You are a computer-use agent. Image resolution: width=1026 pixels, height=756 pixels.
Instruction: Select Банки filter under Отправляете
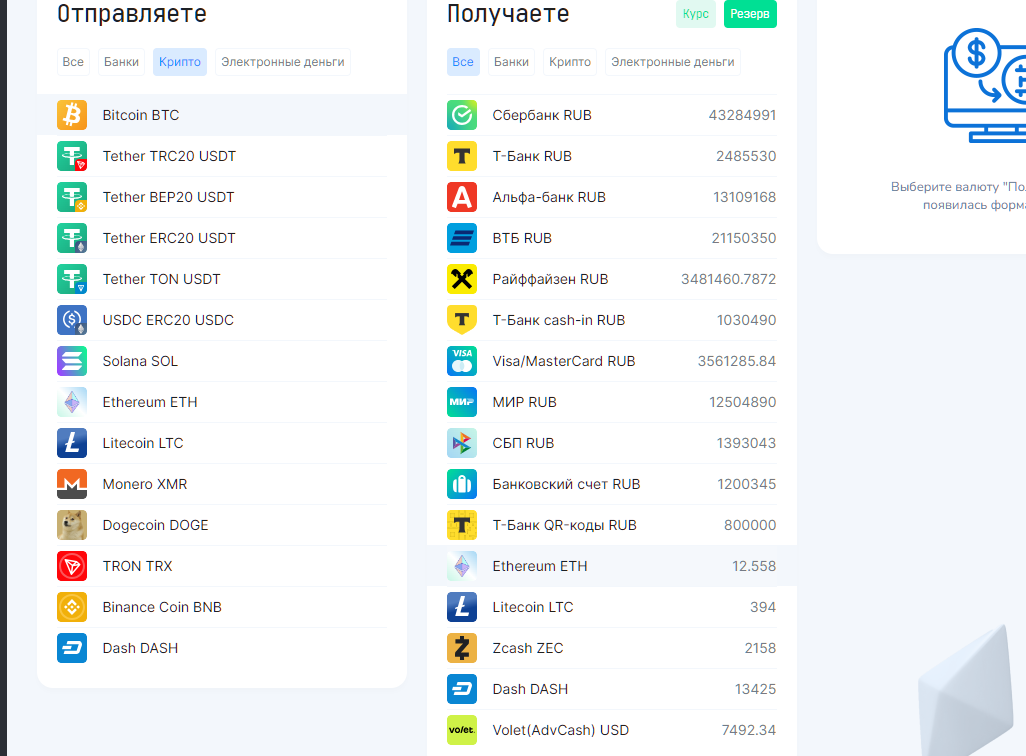click(x=121, y=62)
